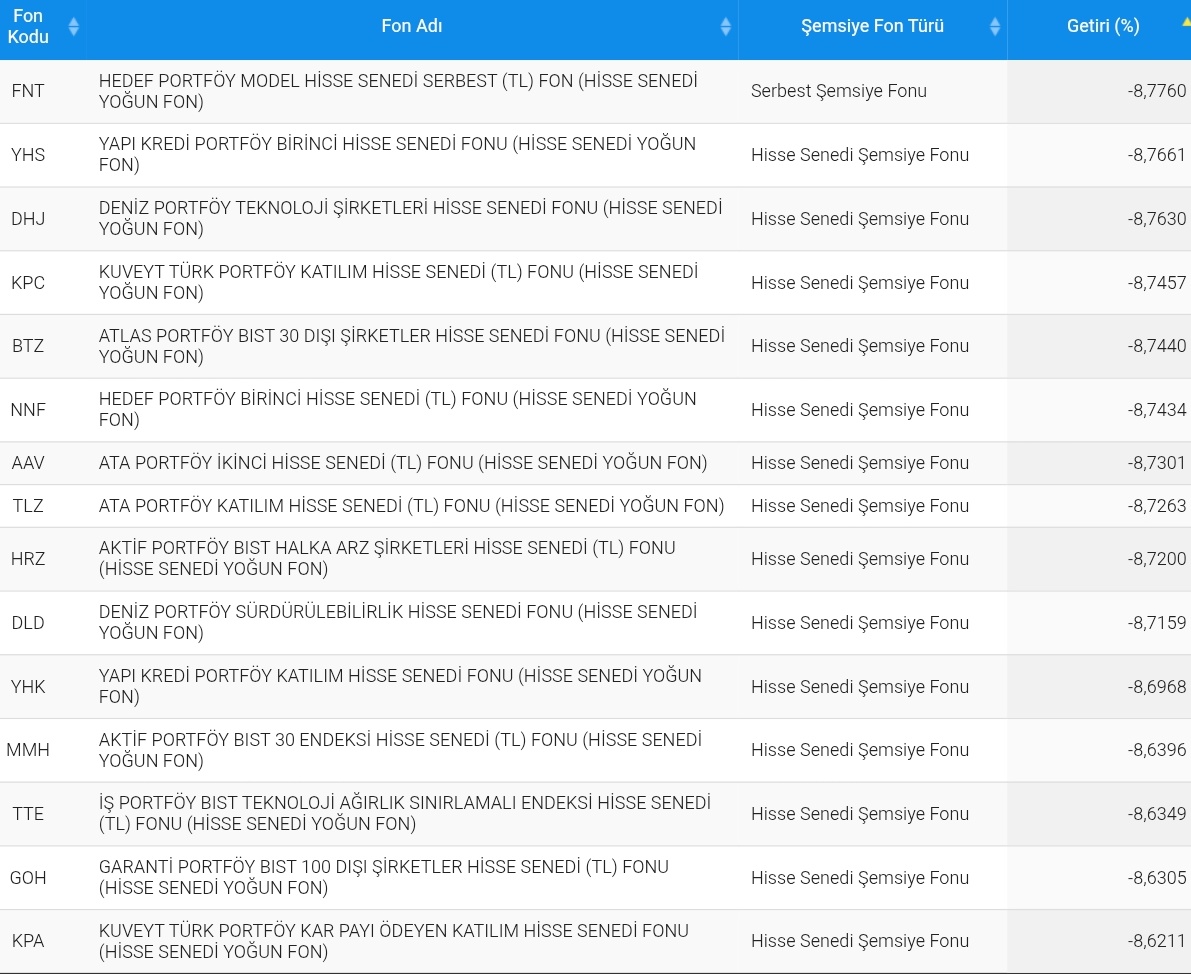This screenshot has width=1191, height=975.
Task: Click the Getiri (%) column header
Action: tap(1103, 26)
